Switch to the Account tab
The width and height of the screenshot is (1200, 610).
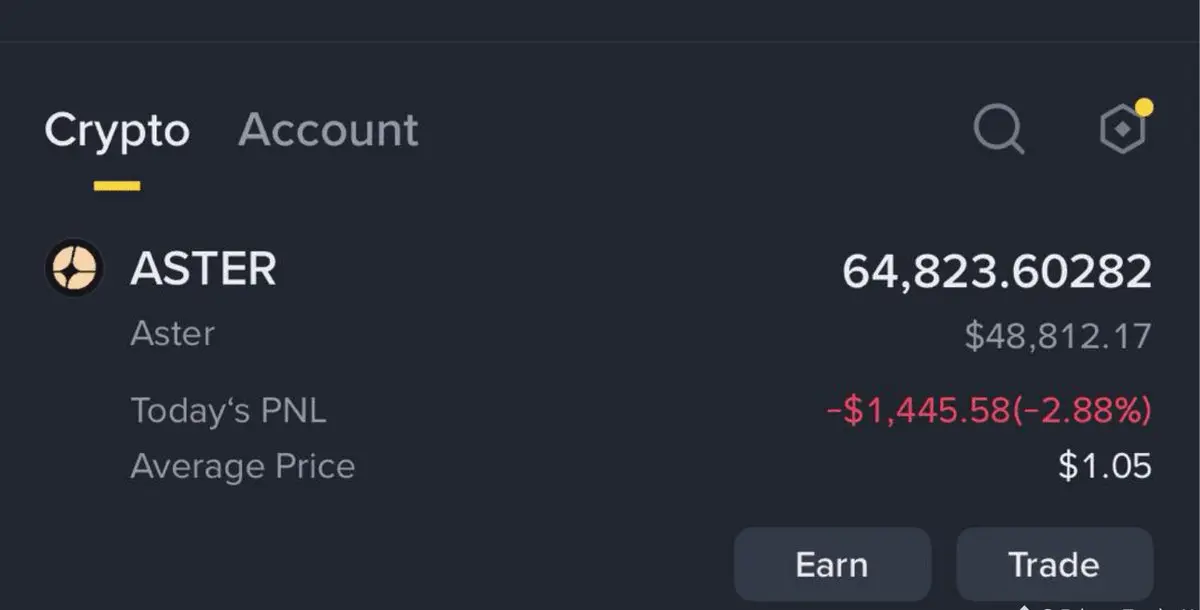328,130
